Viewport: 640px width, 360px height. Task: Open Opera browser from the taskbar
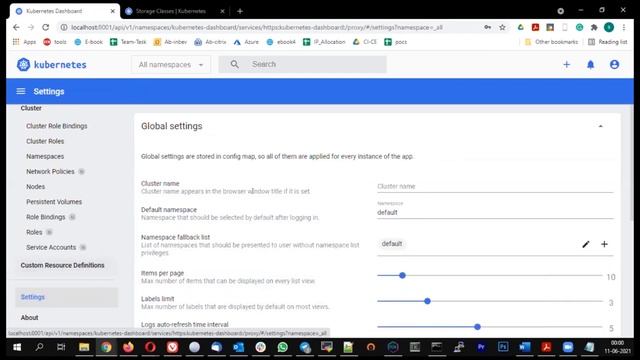pos(150,347)
